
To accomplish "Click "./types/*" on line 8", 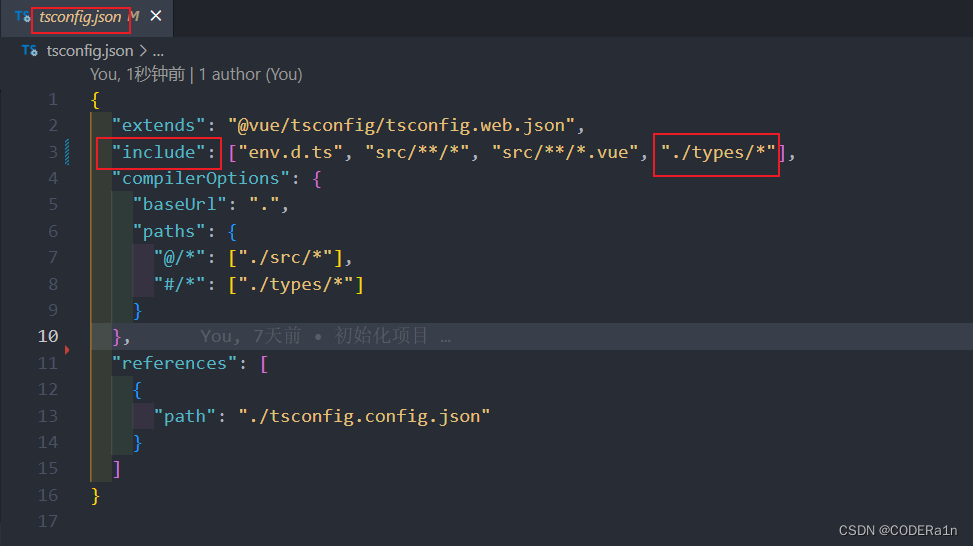I will tap(296, 284).
